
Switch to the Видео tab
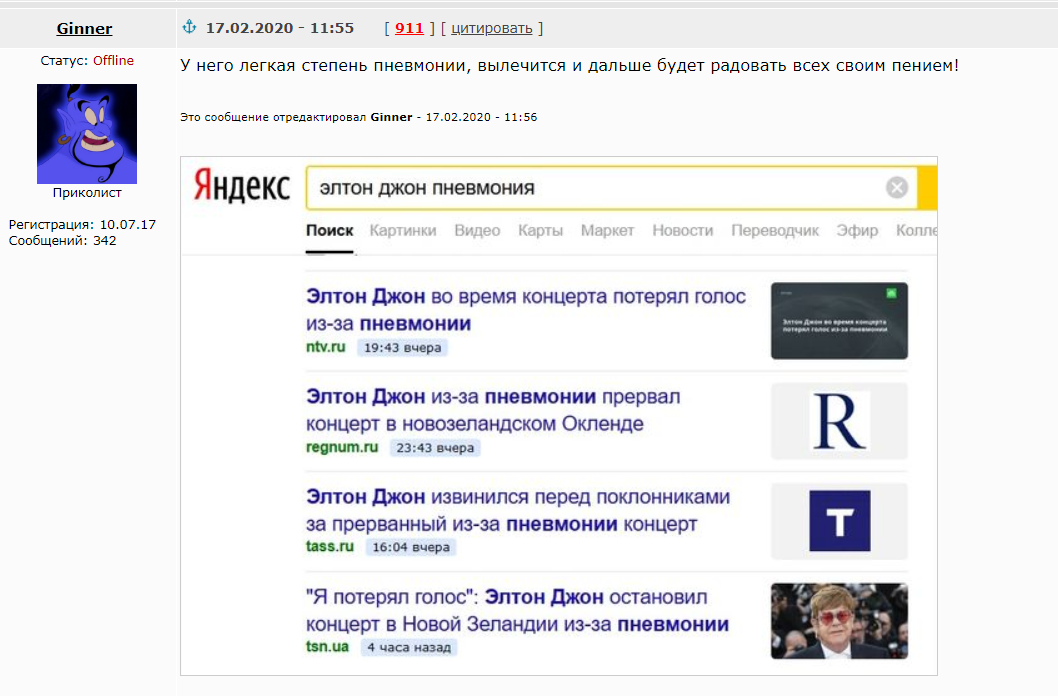click(x=477, y=231)
